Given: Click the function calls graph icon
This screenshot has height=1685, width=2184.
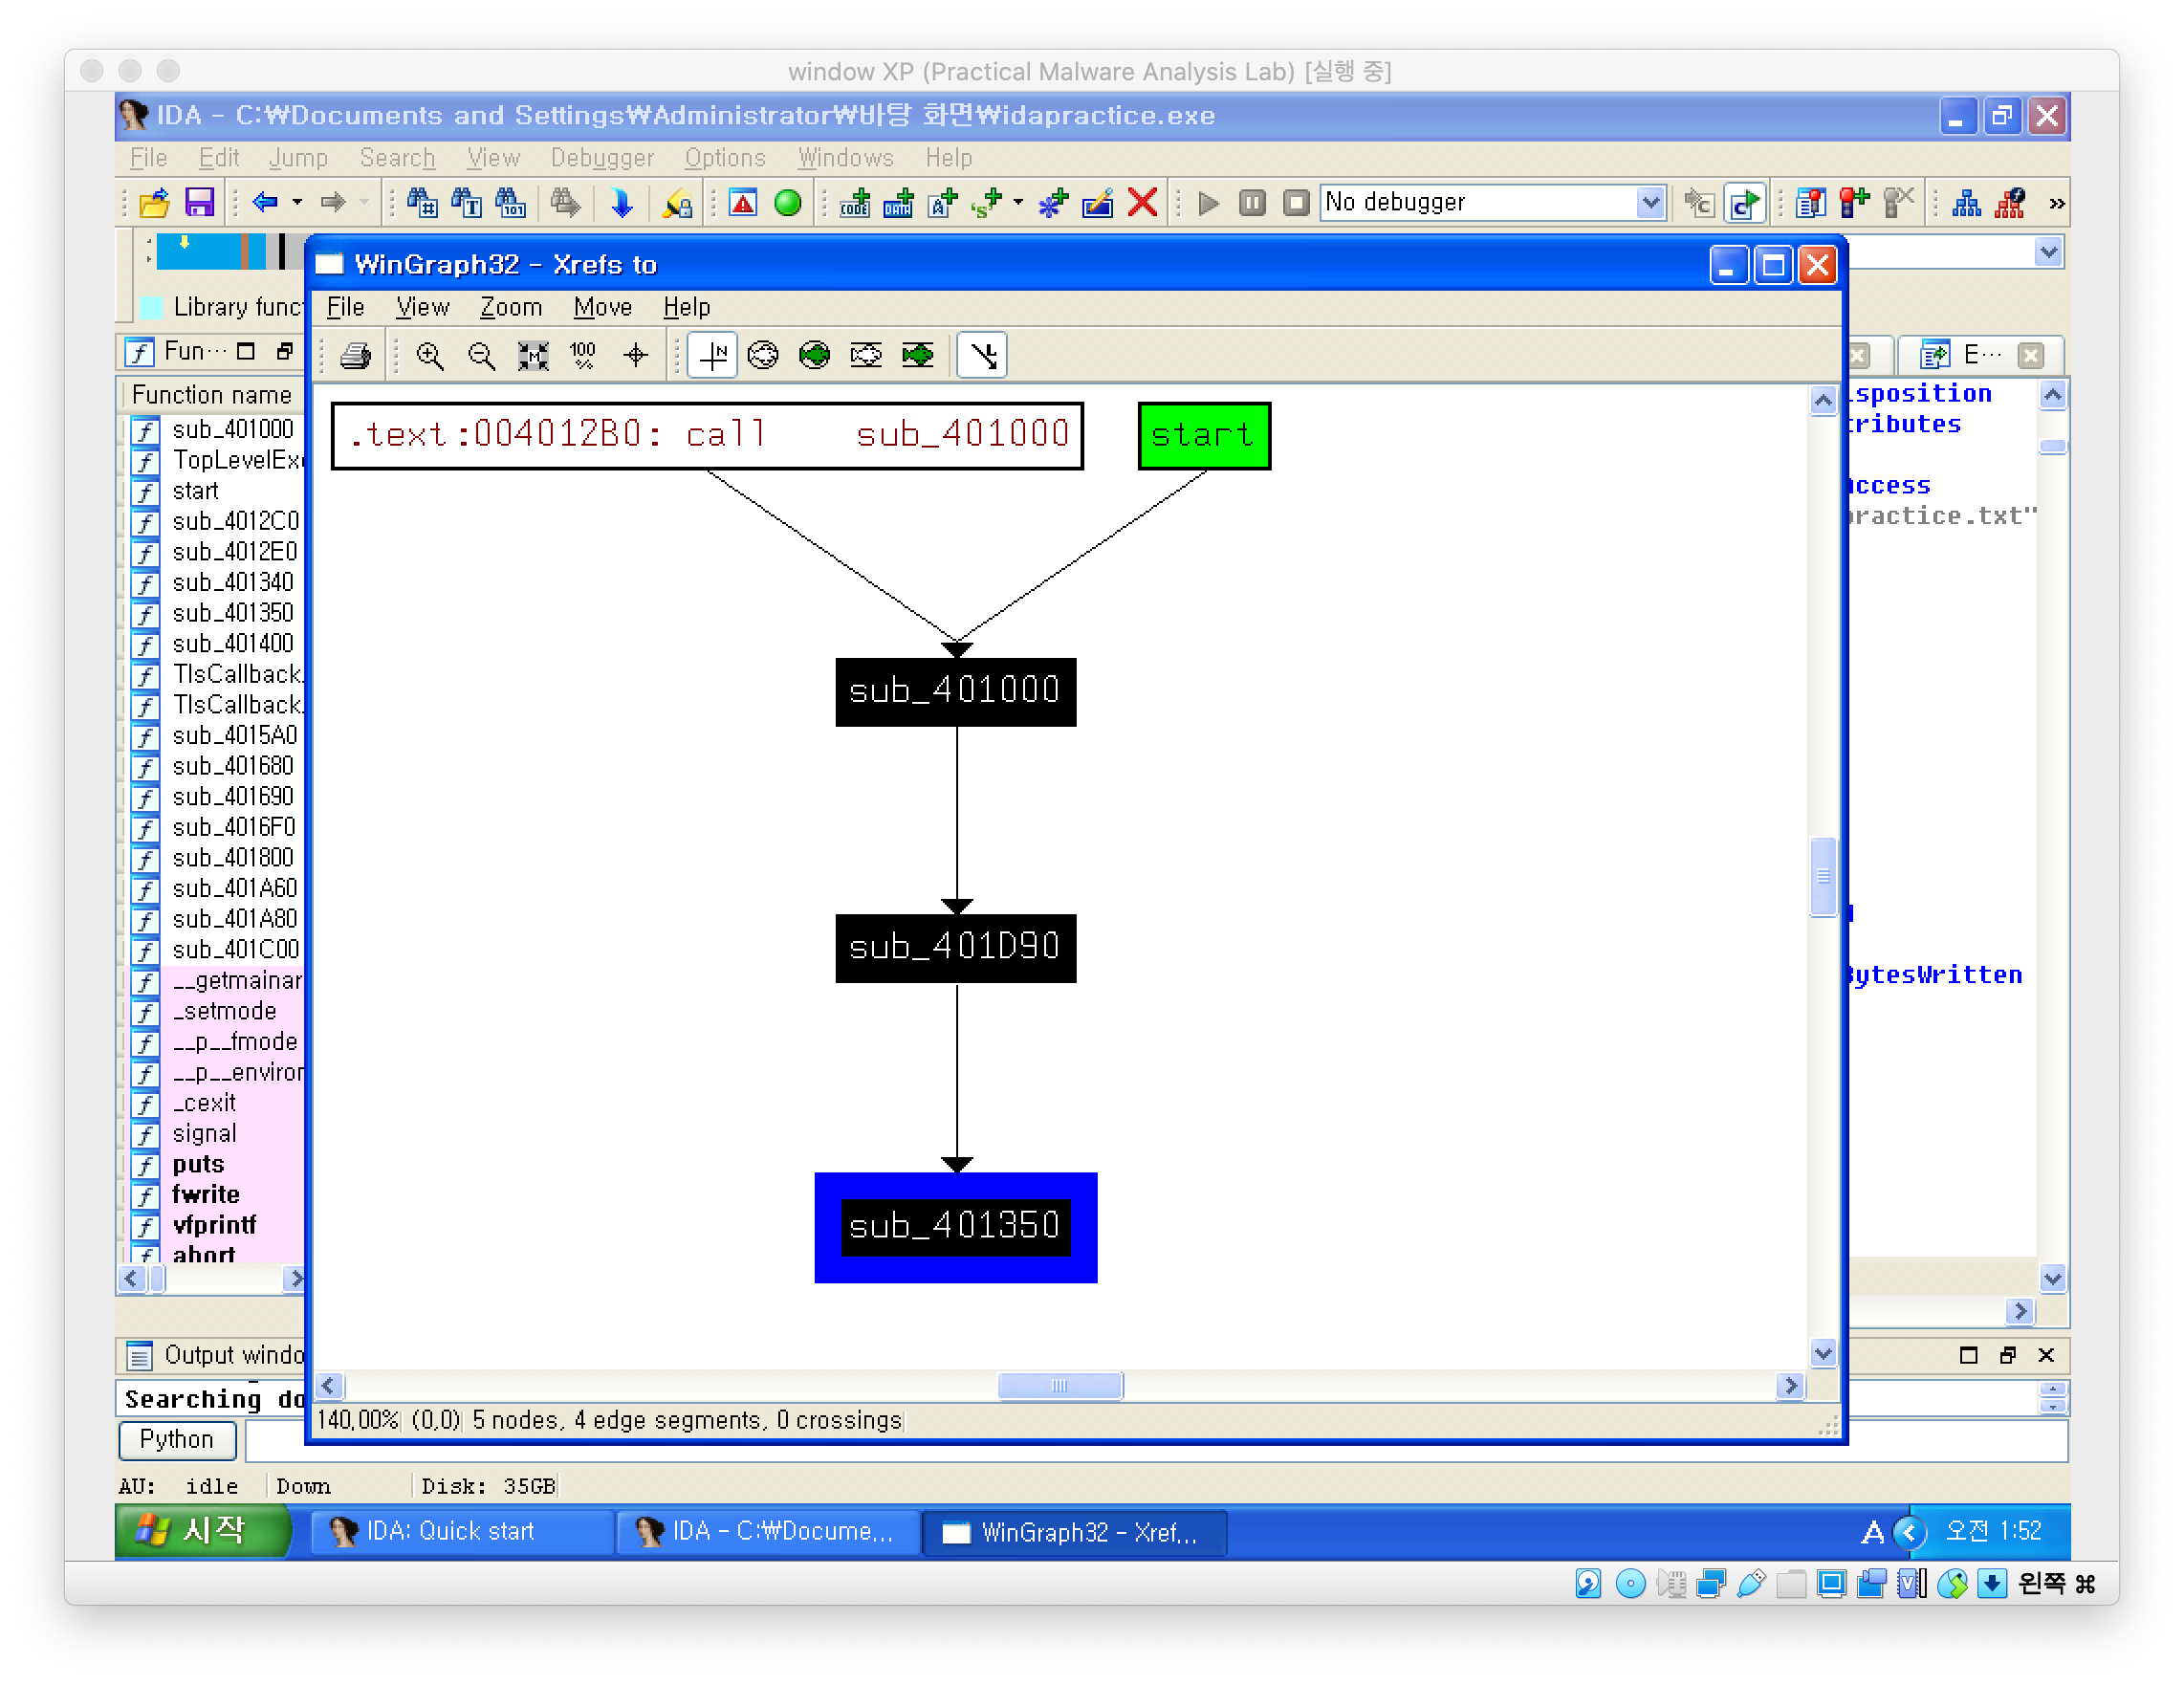Looking at the screenshot, I should [1966, 204].
